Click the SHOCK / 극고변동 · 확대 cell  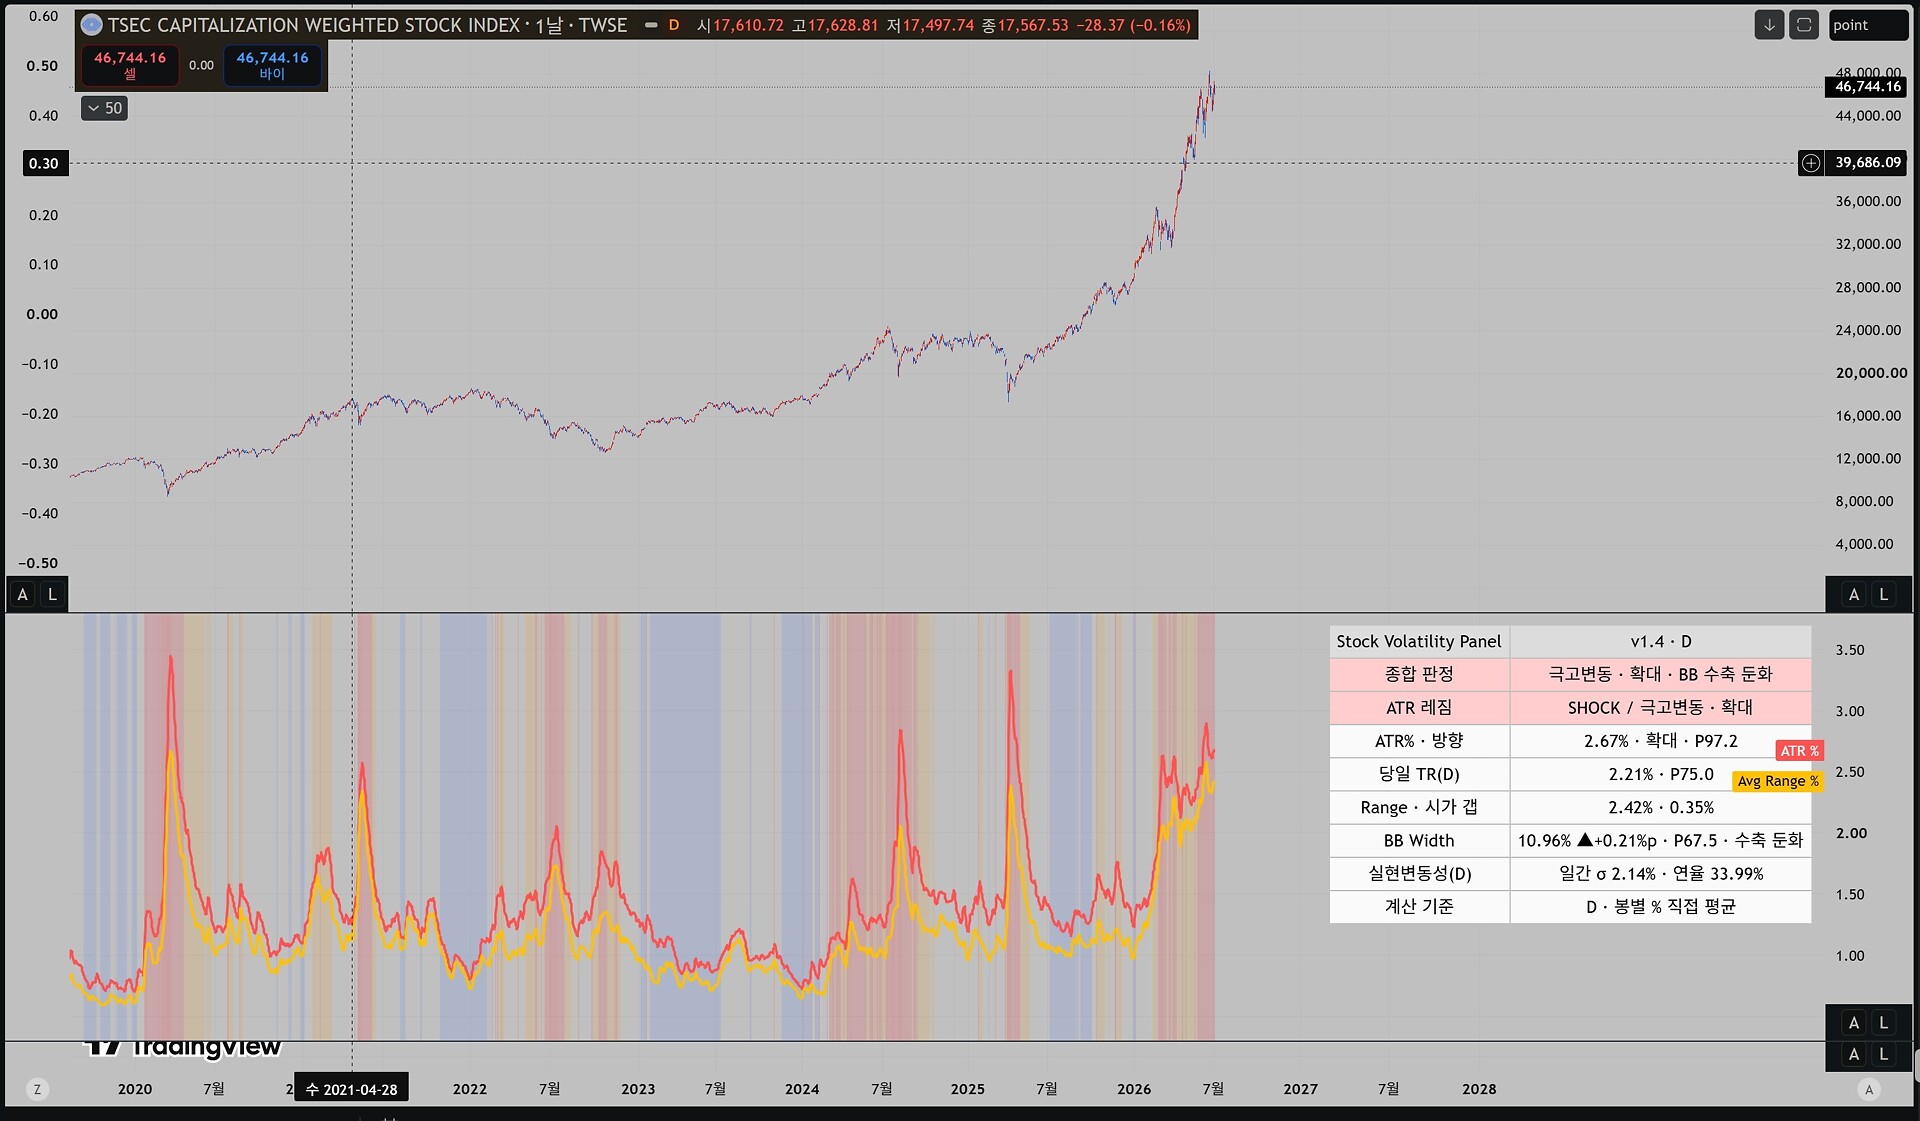1660,708
